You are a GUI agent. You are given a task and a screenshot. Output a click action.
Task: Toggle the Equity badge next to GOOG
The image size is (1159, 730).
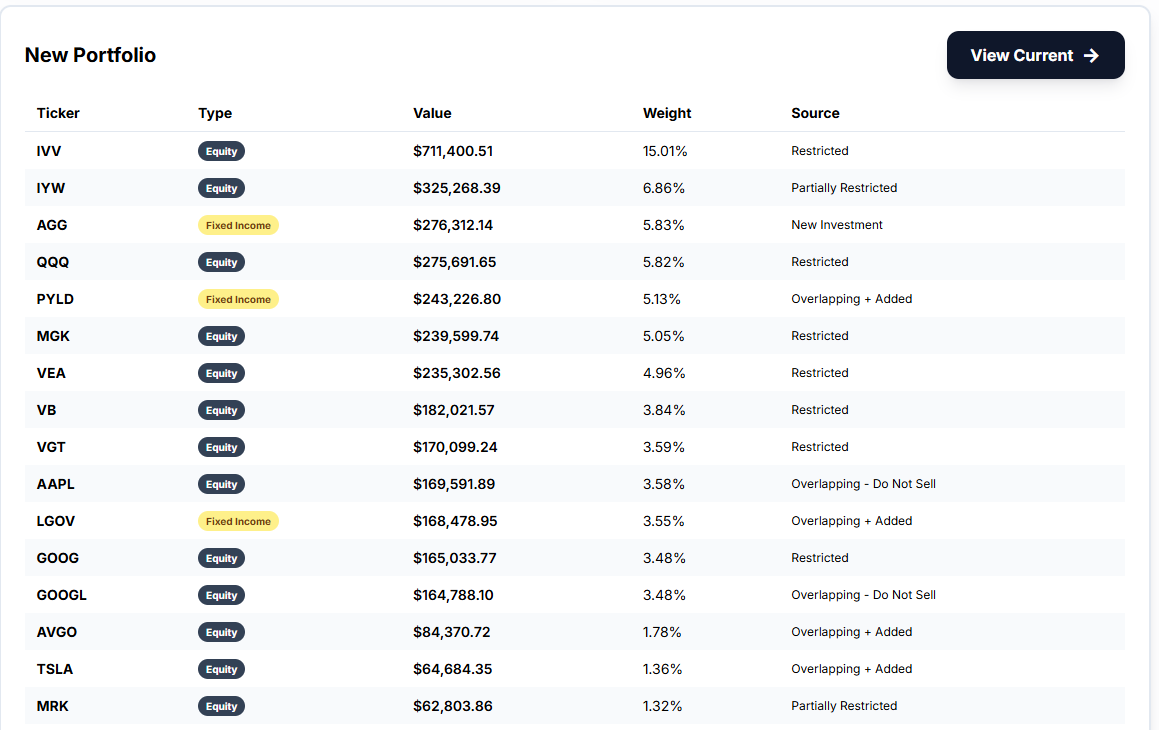click(221, 558)
